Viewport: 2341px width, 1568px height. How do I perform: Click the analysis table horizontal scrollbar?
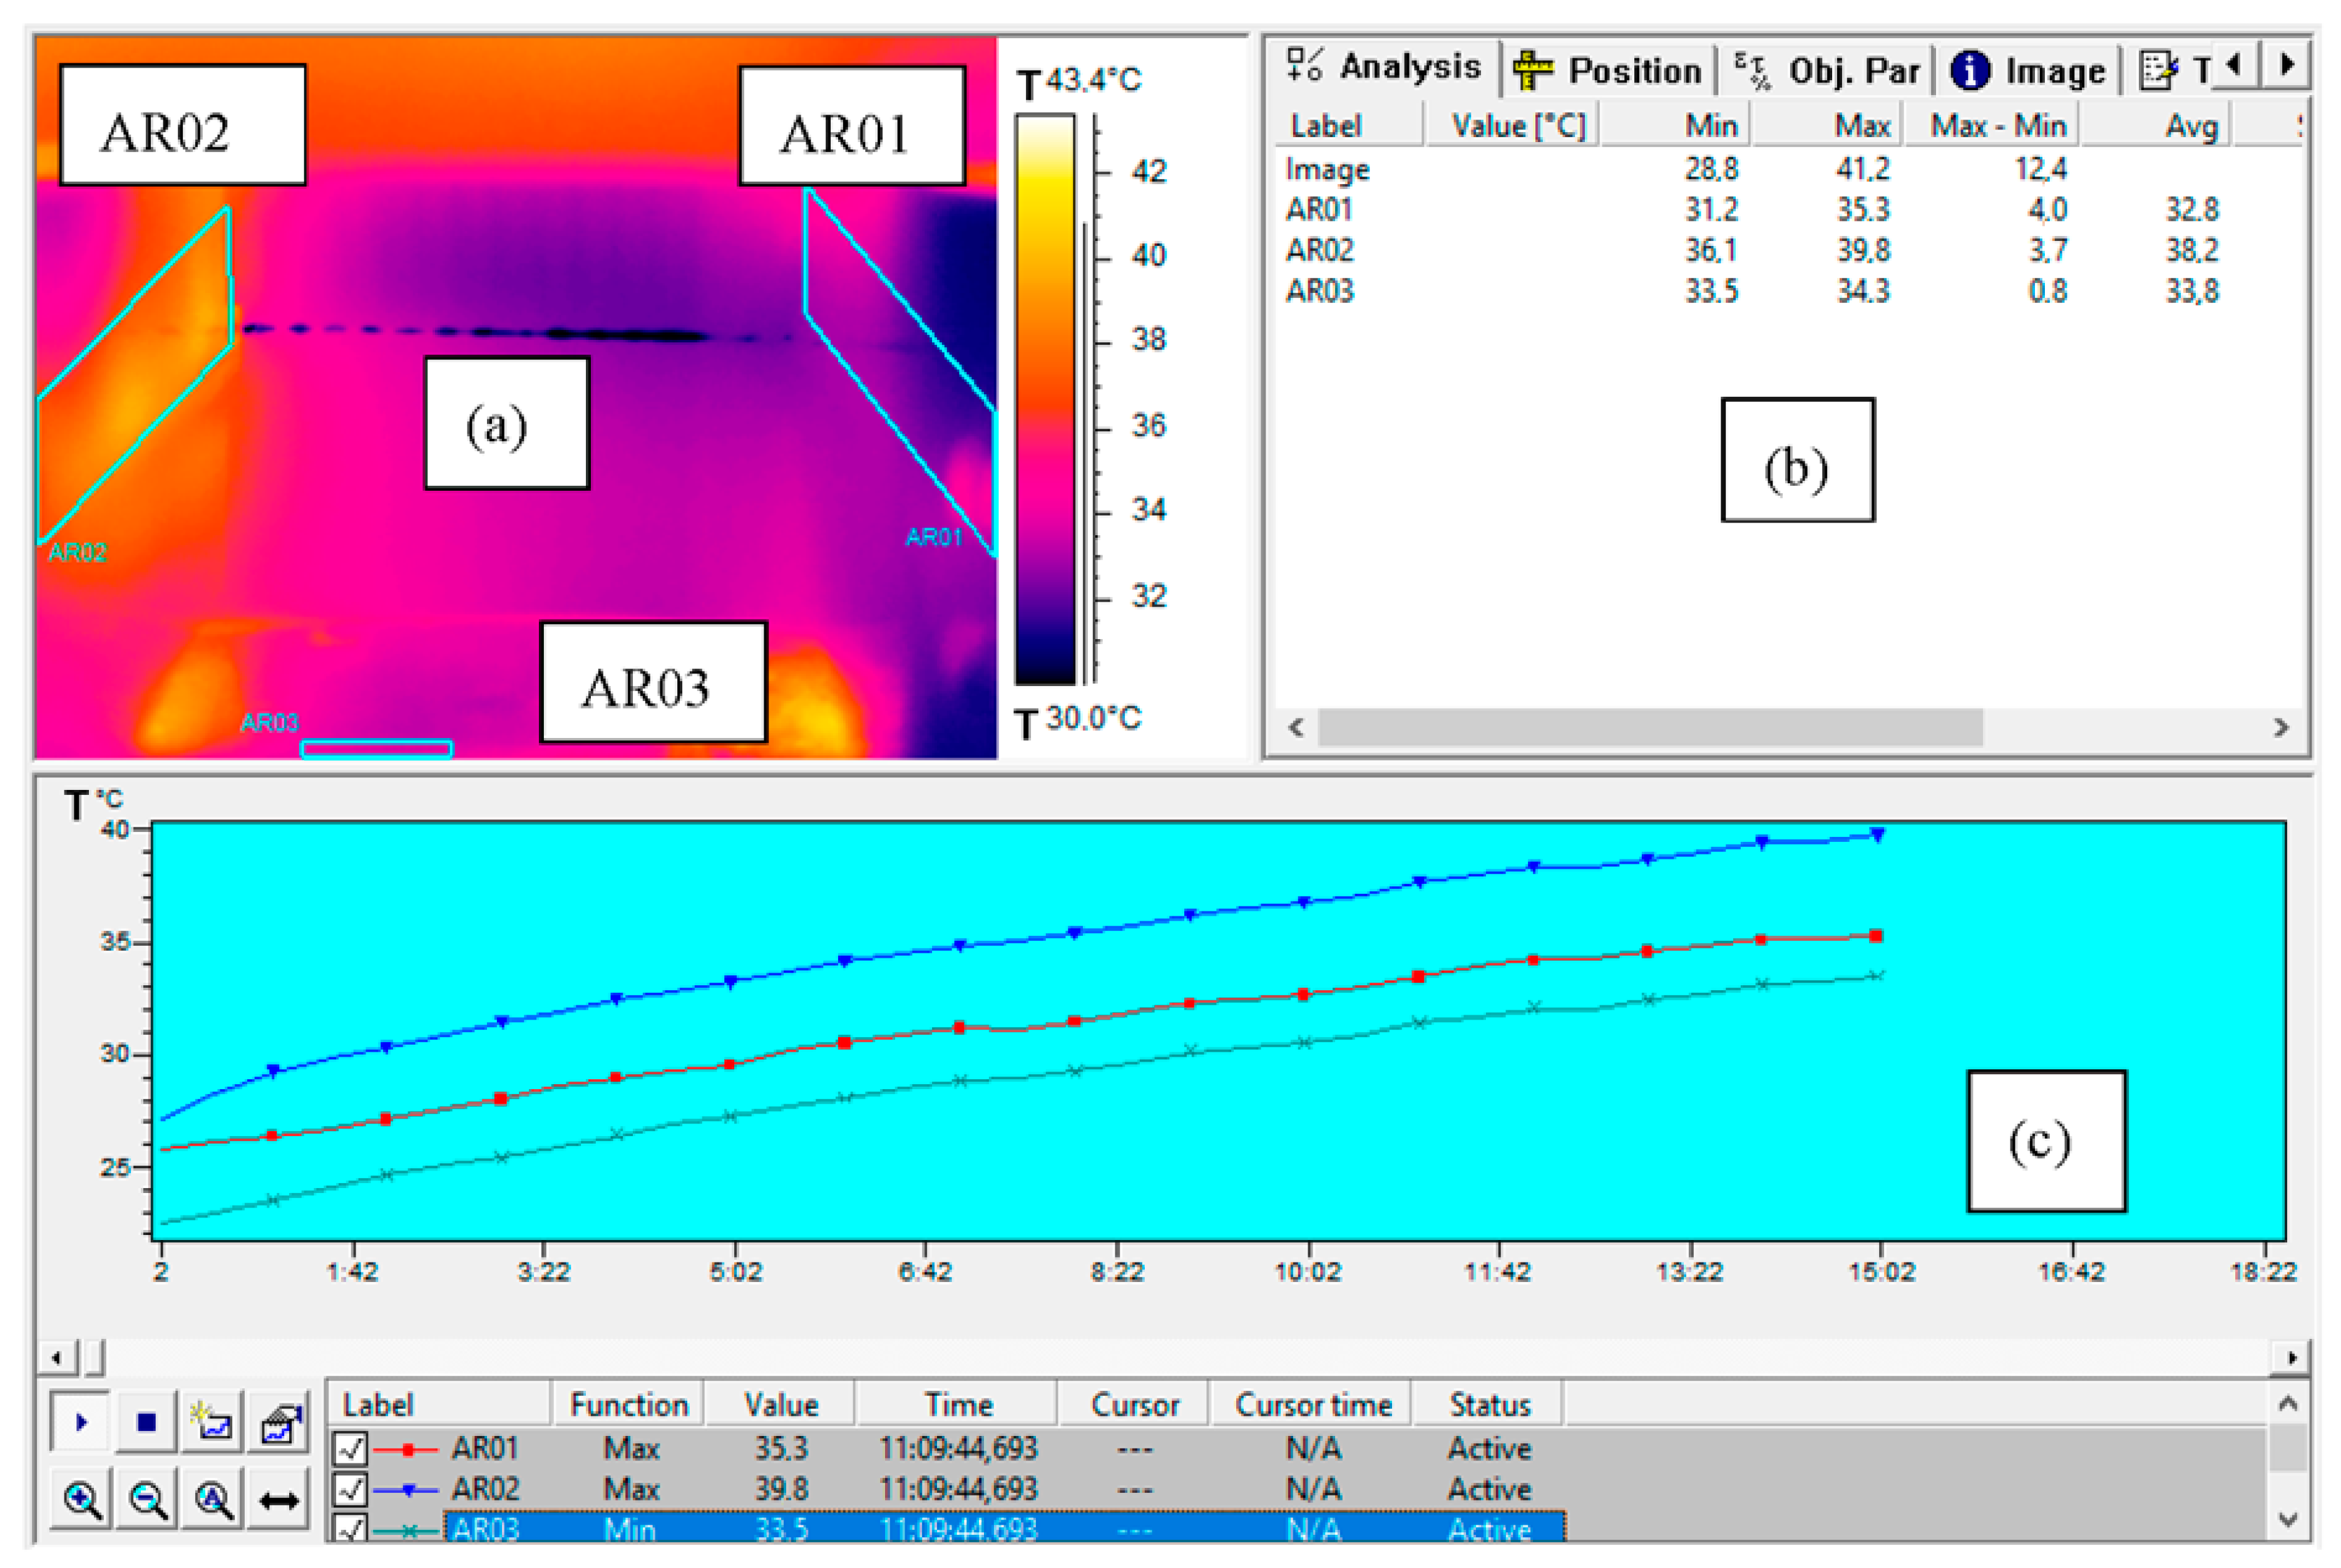(x=1650, y=727)
